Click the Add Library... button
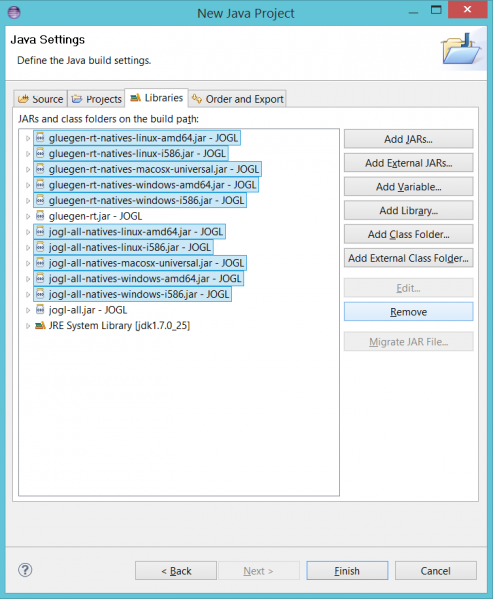The image size is (493, 599). (x=408, y=210)
